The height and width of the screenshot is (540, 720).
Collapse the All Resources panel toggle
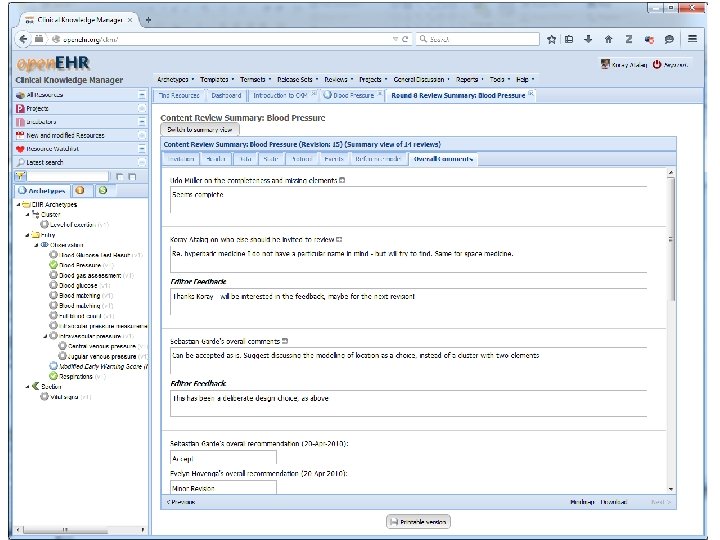[142, 95]
